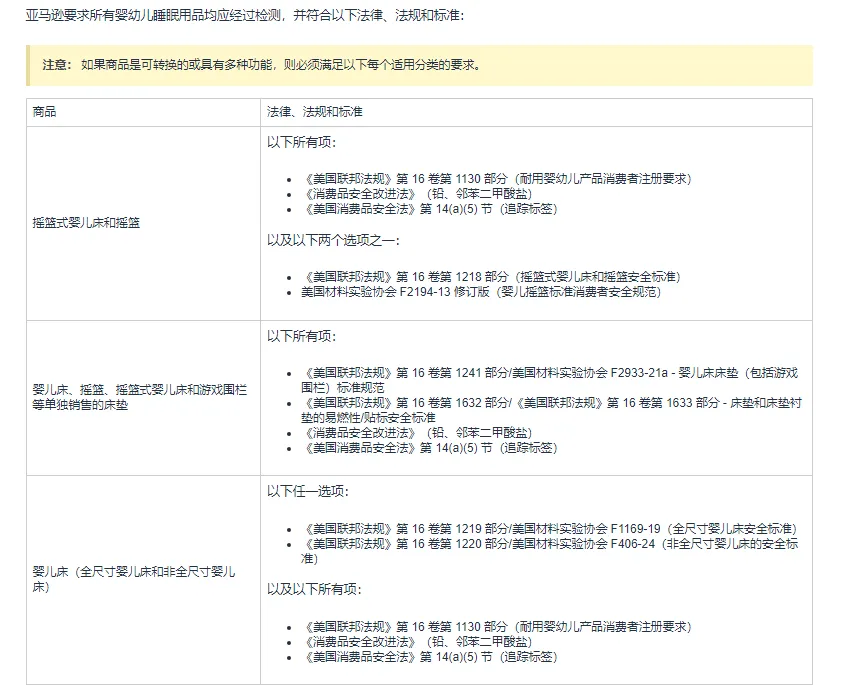This screenshot has height=685, width=868.
Task: Click the intro sentence about 亚马逊要求所有婴幼儿睡眠用品
Action: [245, 16]
